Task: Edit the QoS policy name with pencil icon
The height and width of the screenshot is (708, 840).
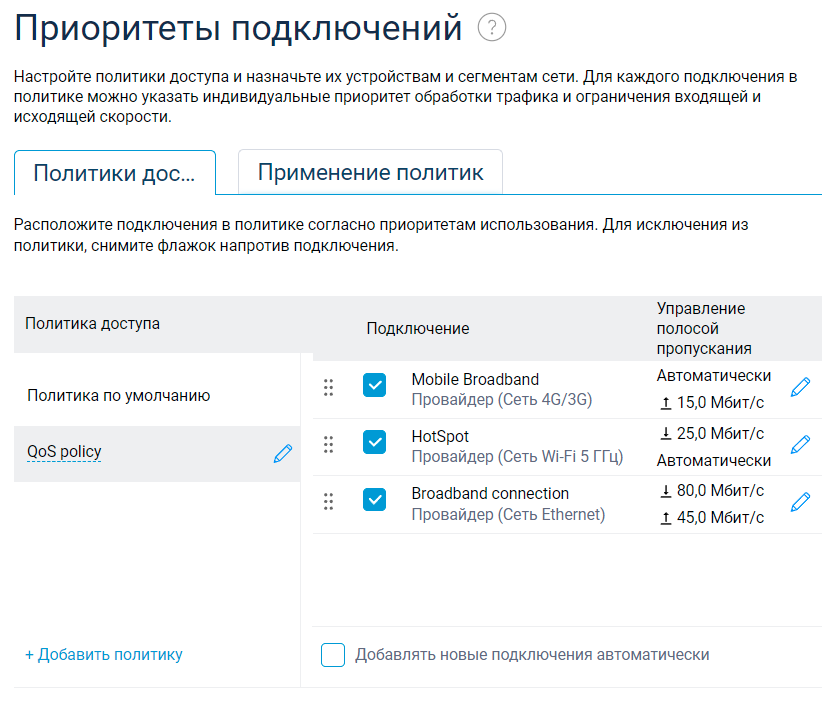Action: (282, 453)
